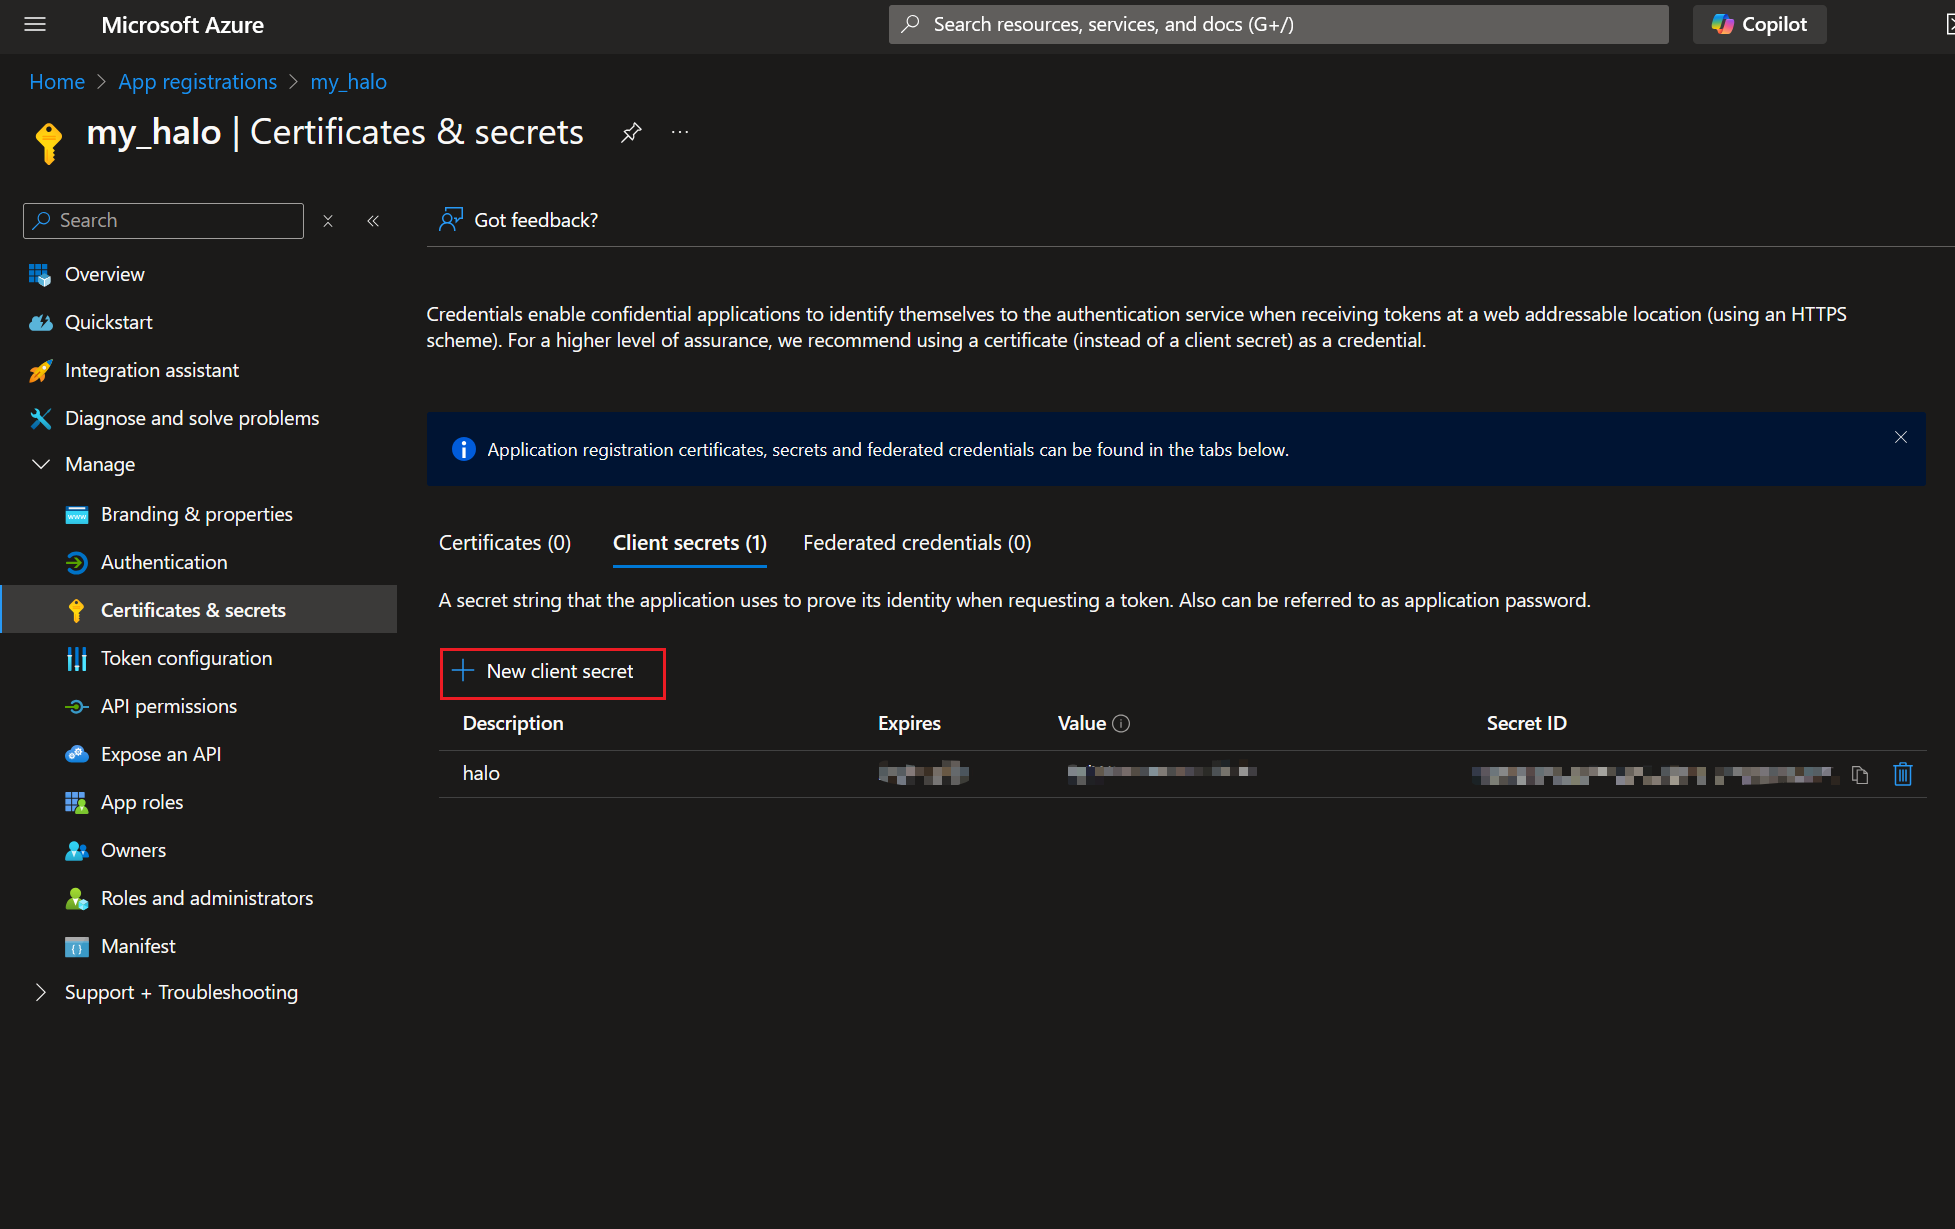
Task: Clear the sidebar search field
Action: [328, 221]
